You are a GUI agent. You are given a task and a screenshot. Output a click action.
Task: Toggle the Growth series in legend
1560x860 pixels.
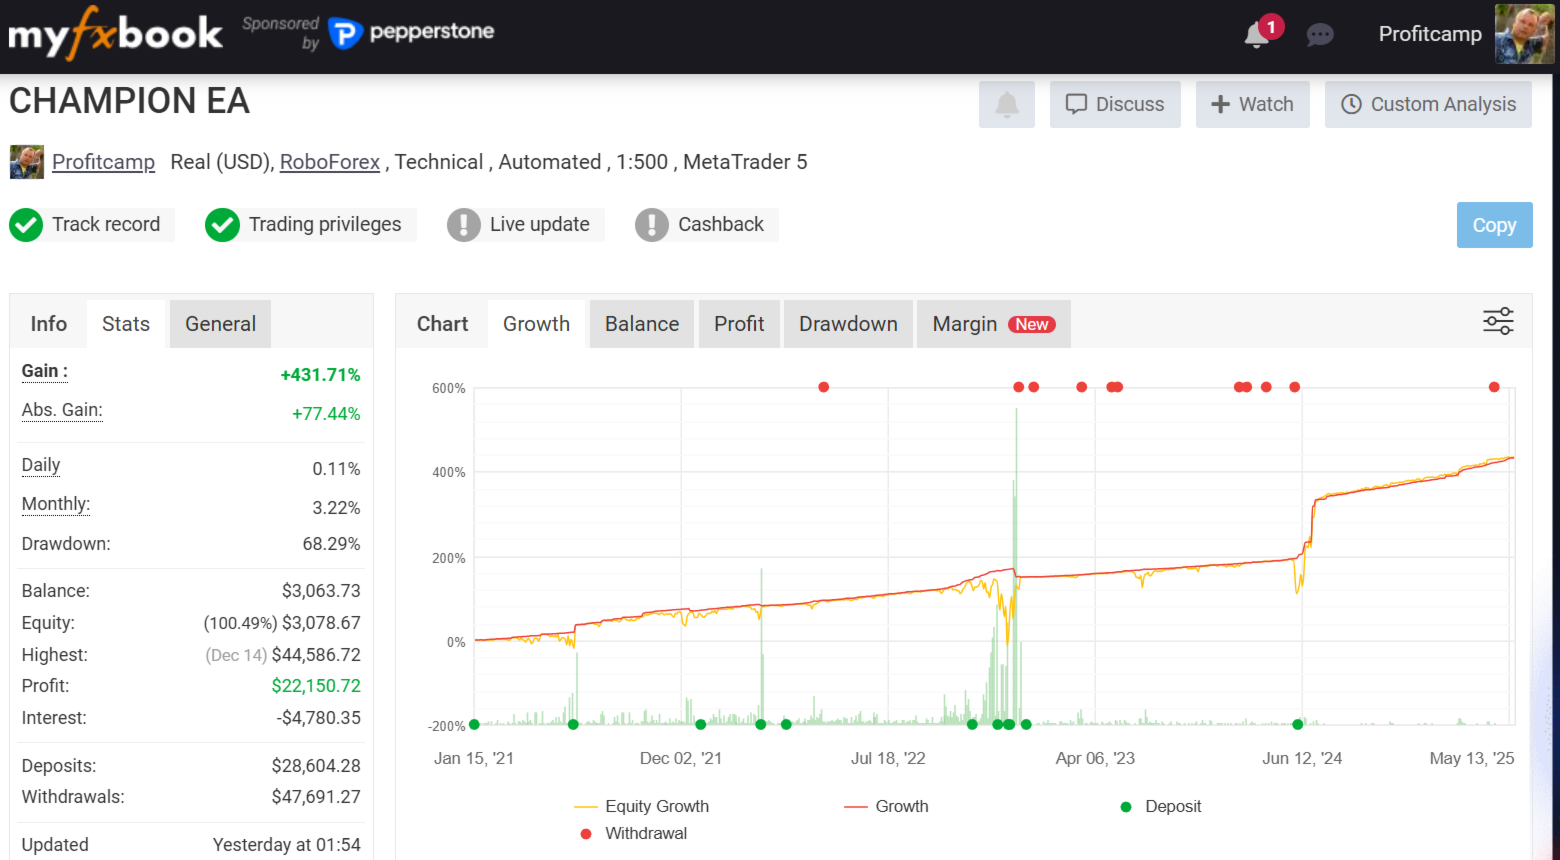[886, 806]
